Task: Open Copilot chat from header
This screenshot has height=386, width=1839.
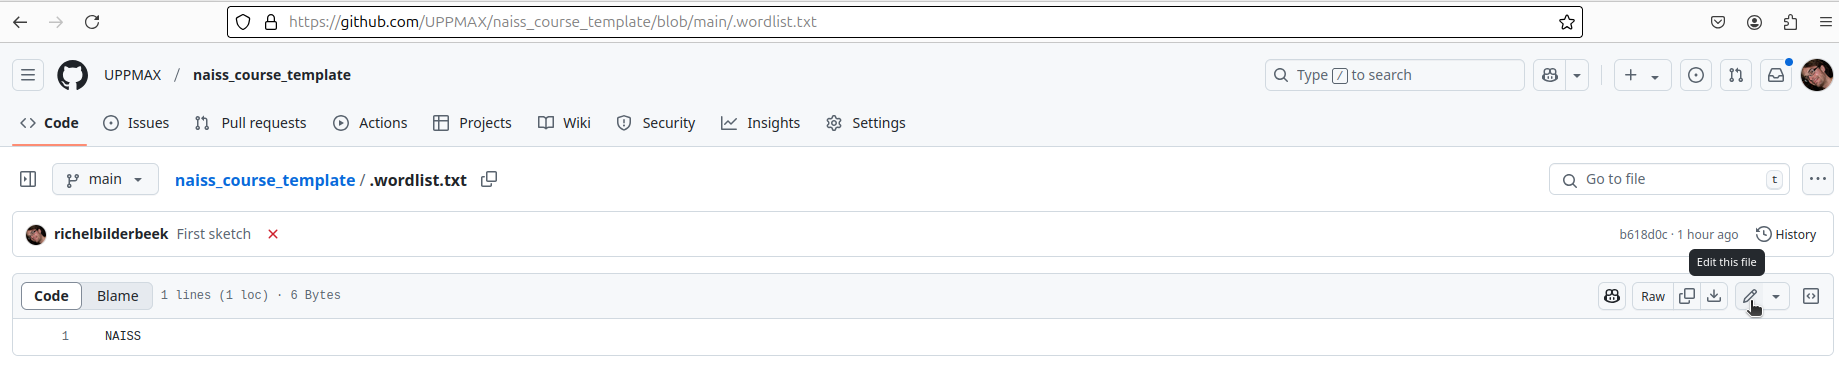Action: tap(1550, 75)
